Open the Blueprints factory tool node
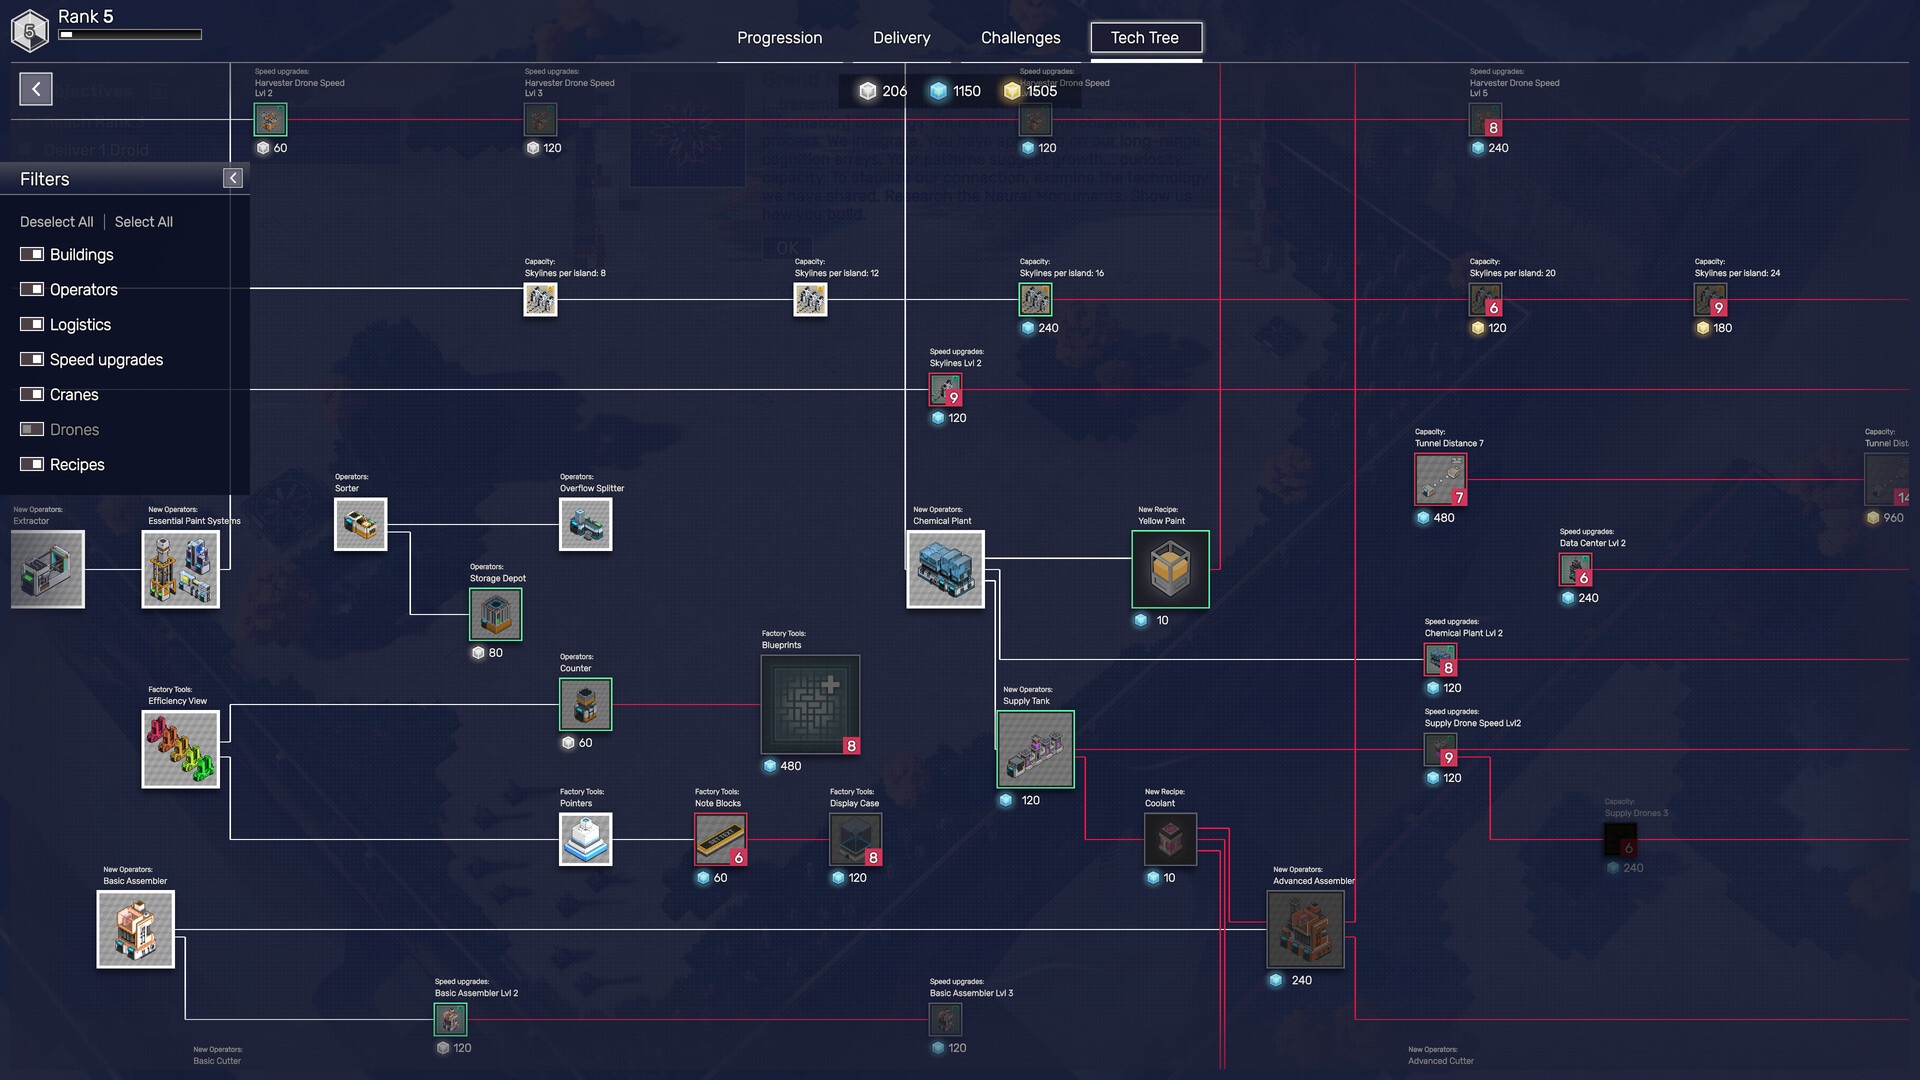The height and width of the screenshot is (1080, 1920). point(810,705)
